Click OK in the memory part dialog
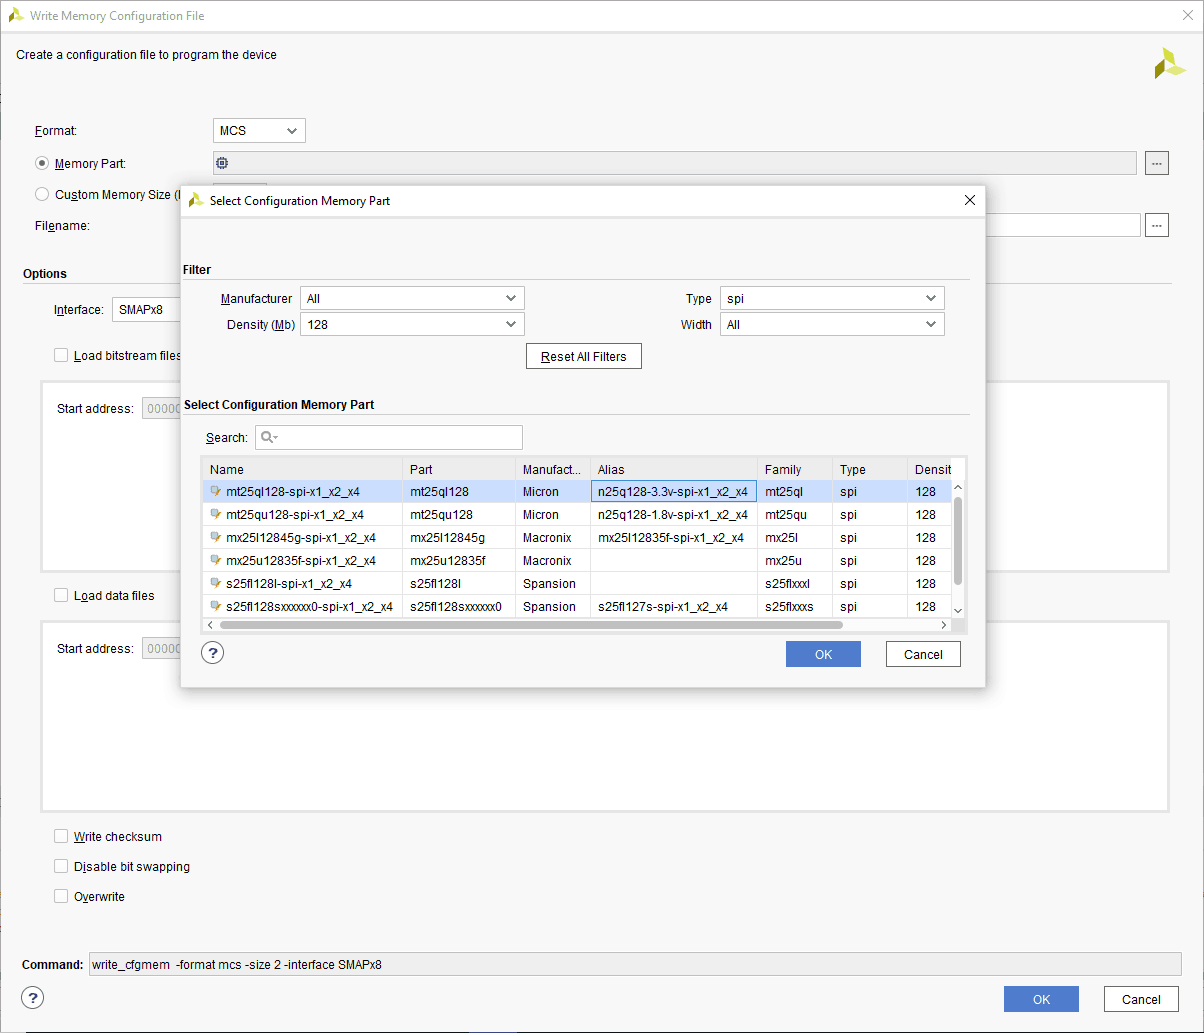This screenshot has height=1033, width=1204. coord(823,654)
